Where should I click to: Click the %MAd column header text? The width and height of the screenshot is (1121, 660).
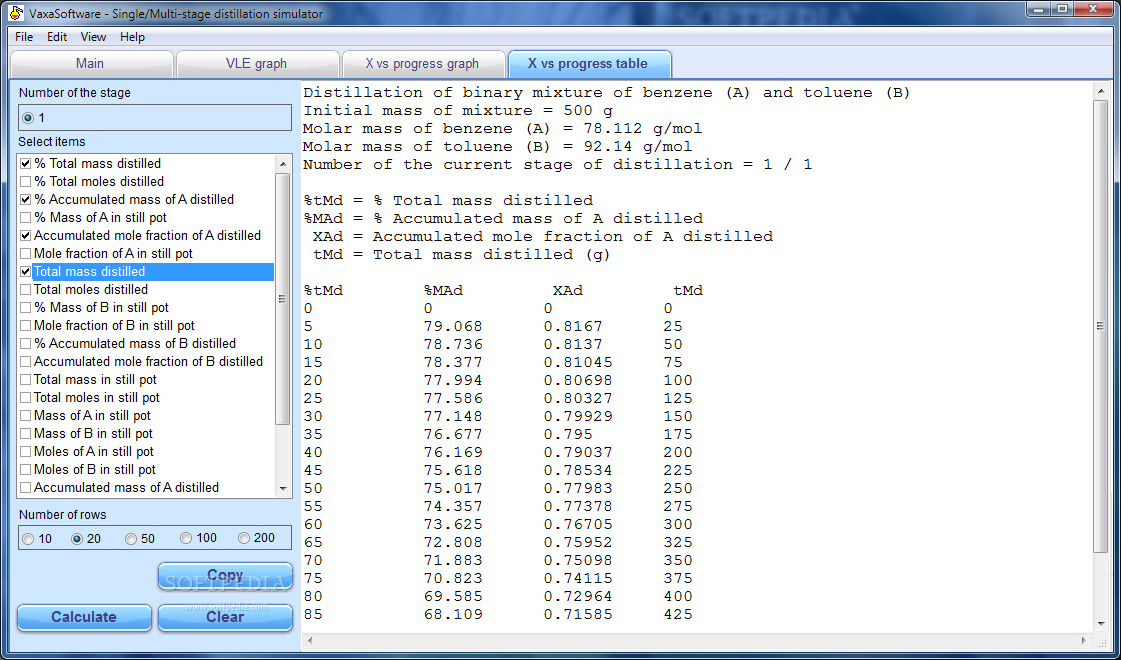coord(443,290)
